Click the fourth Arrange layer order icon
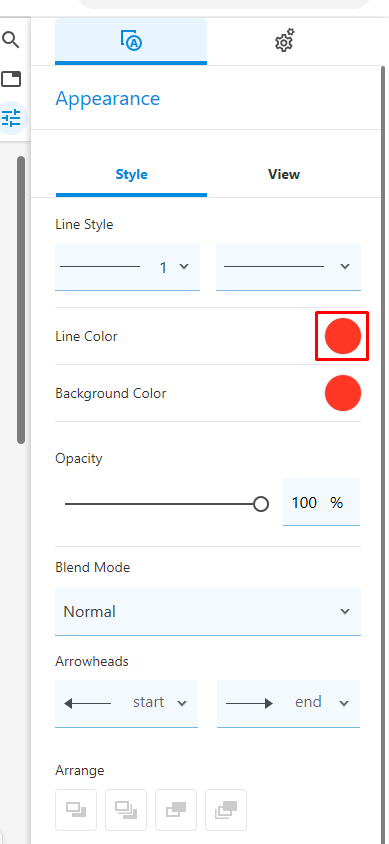Screen dimensions: 389x844 [x=226, y=810]
